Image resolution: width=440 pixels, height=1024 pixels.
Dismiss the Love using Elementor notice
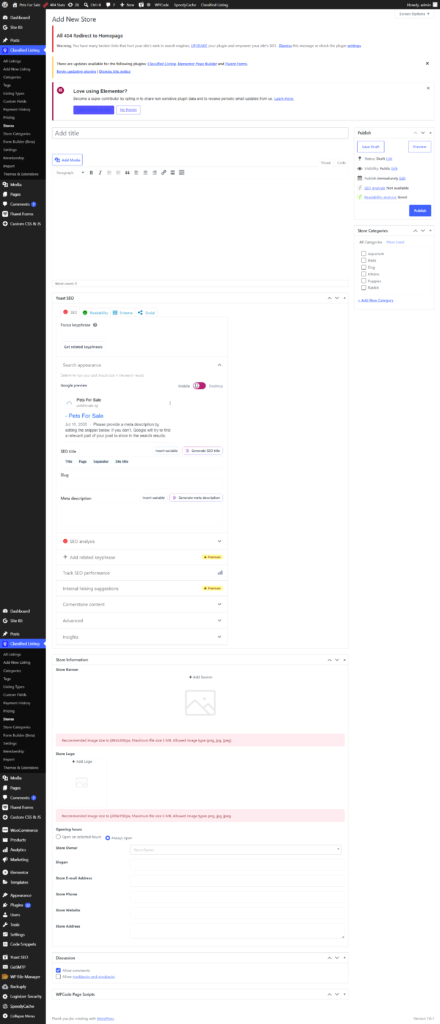(x=427, y=88)
